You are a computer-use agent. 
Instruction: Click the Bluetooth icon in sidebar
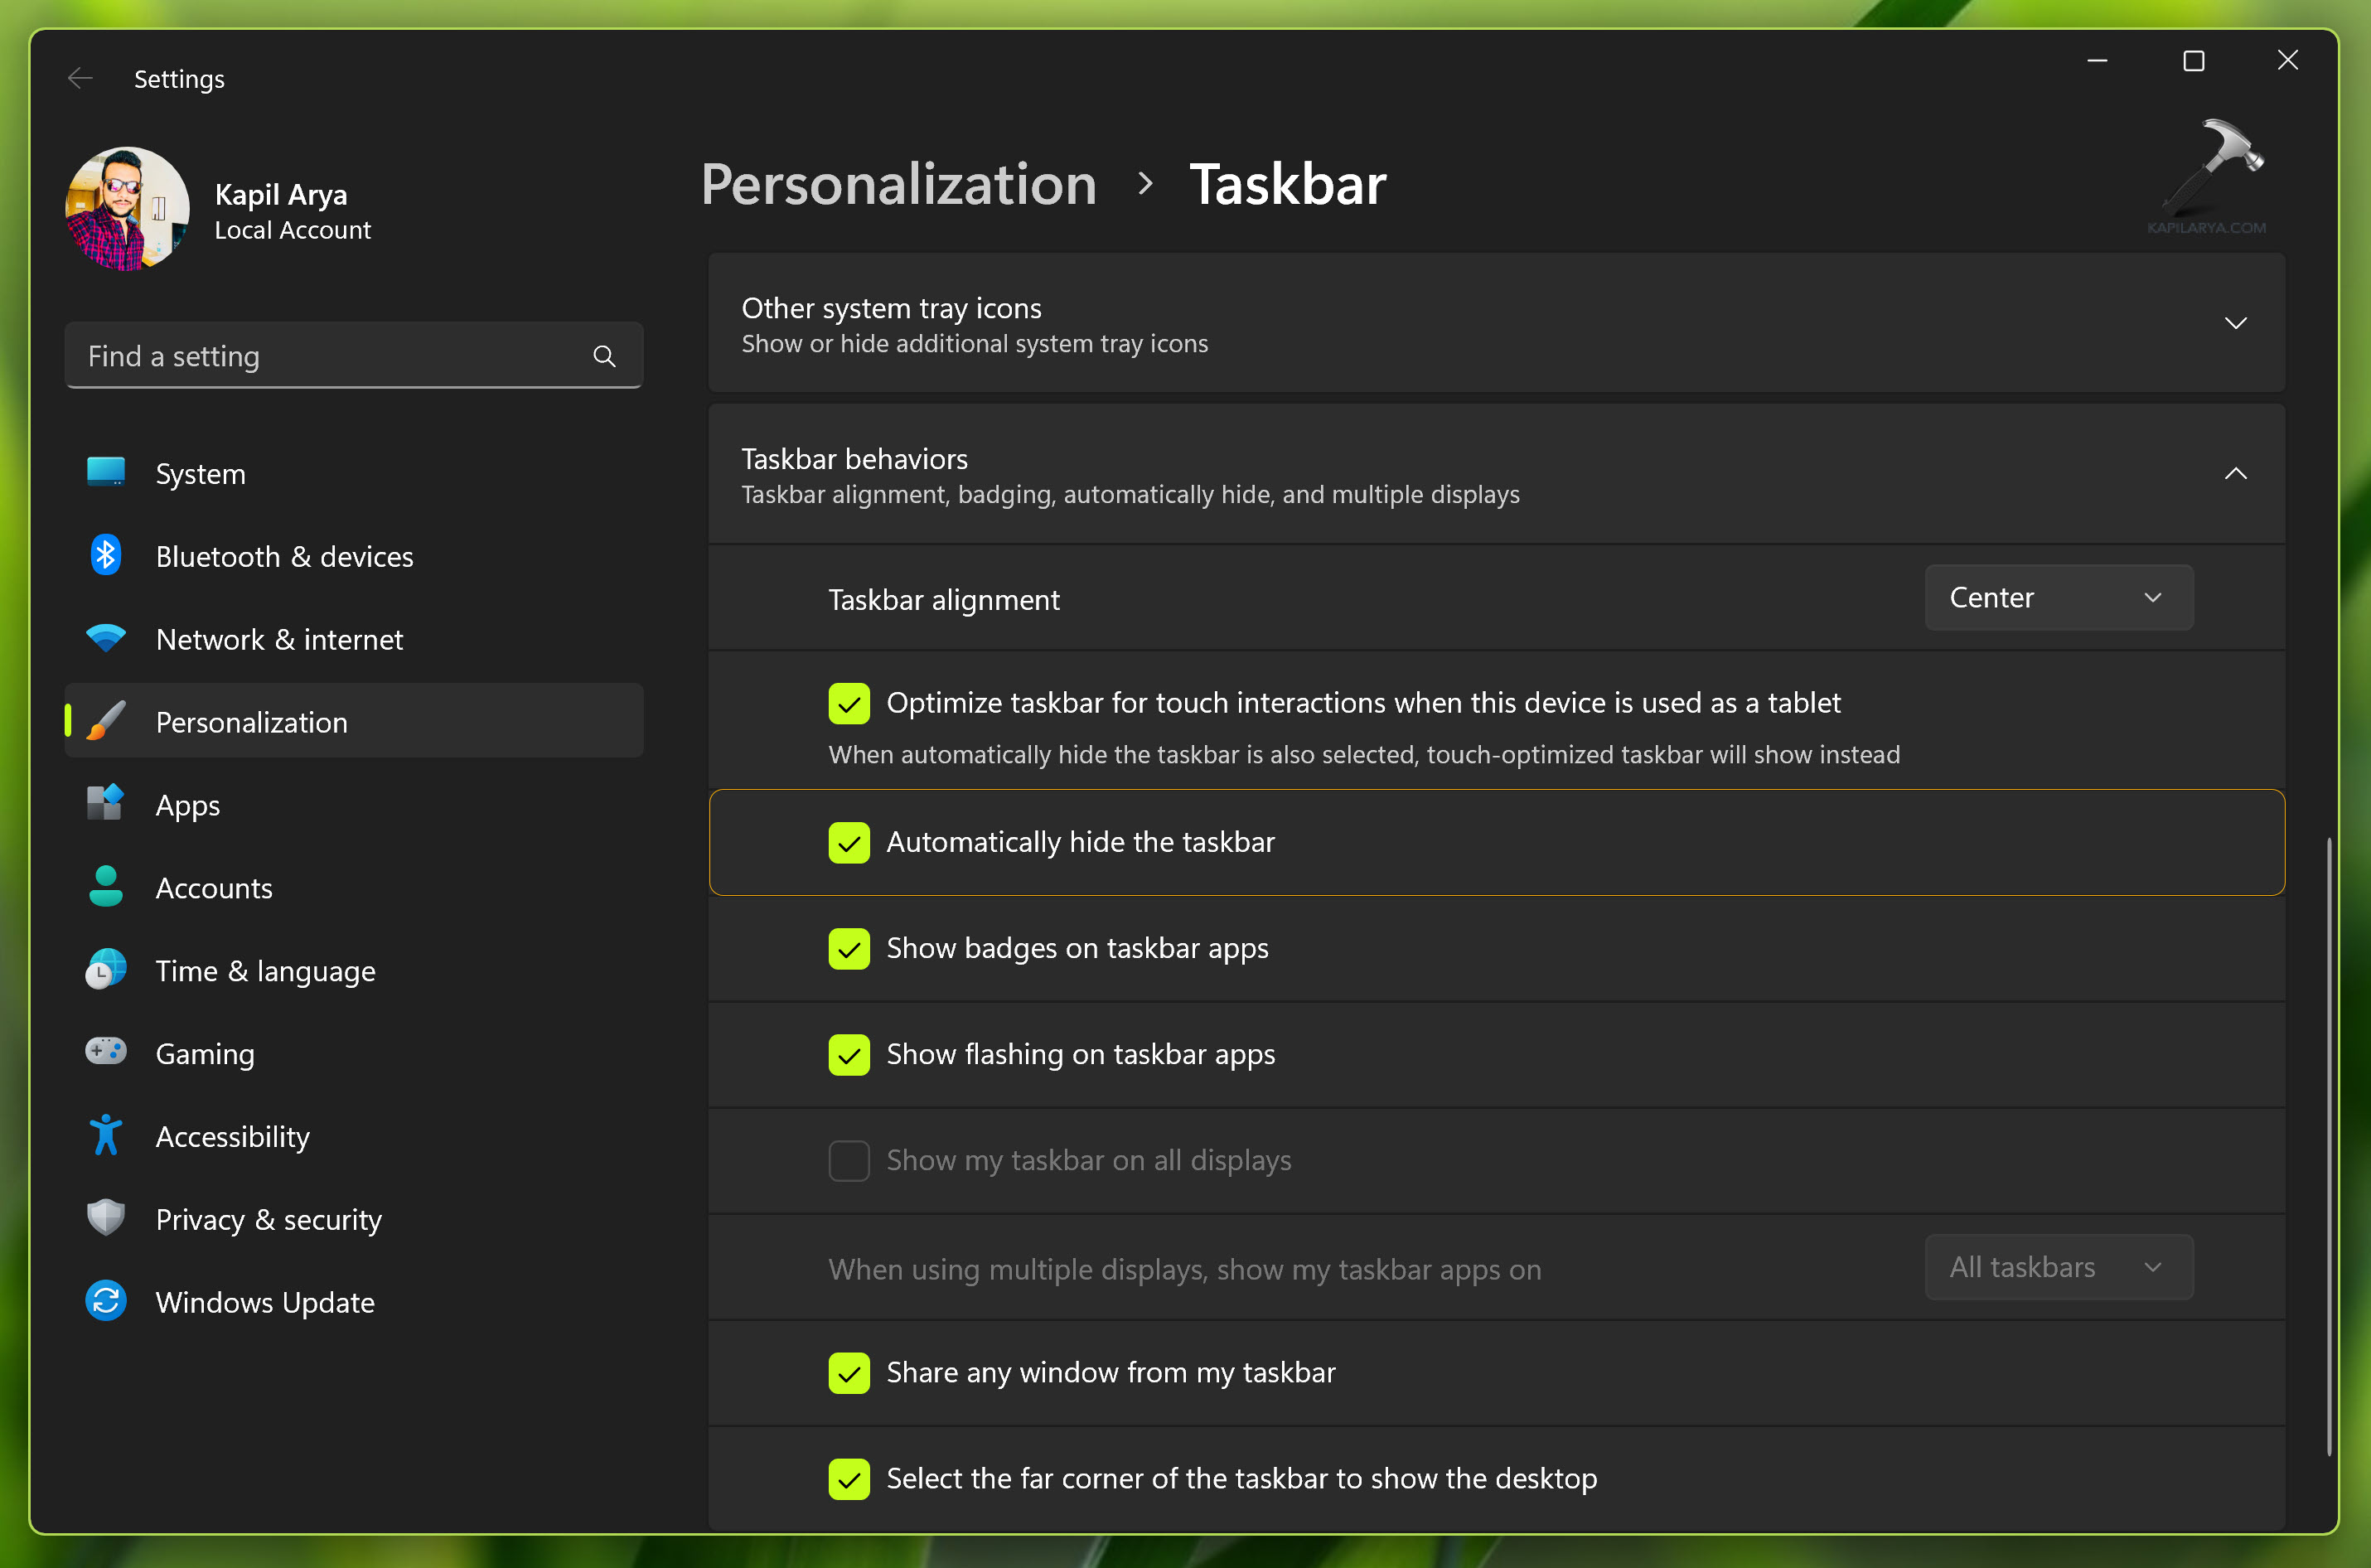106,556
